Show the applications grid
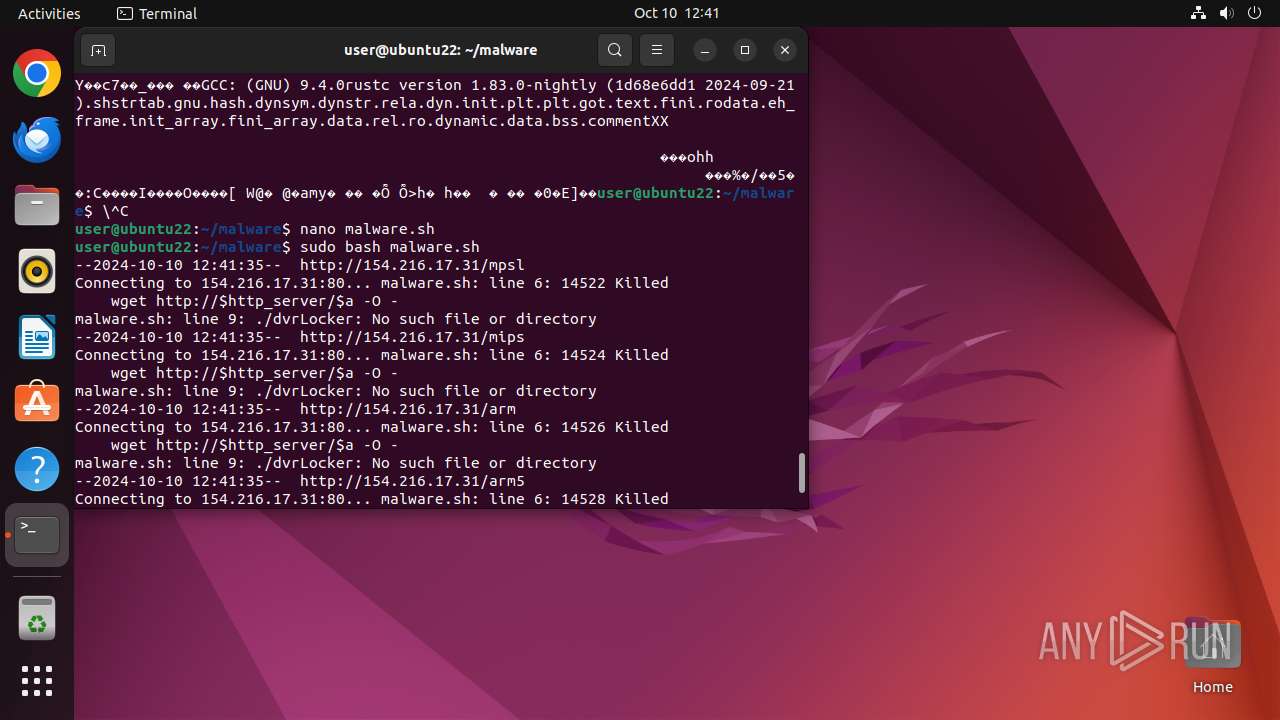The width and height of the screenshot is (1280, 720). click(x=37, y=681)
